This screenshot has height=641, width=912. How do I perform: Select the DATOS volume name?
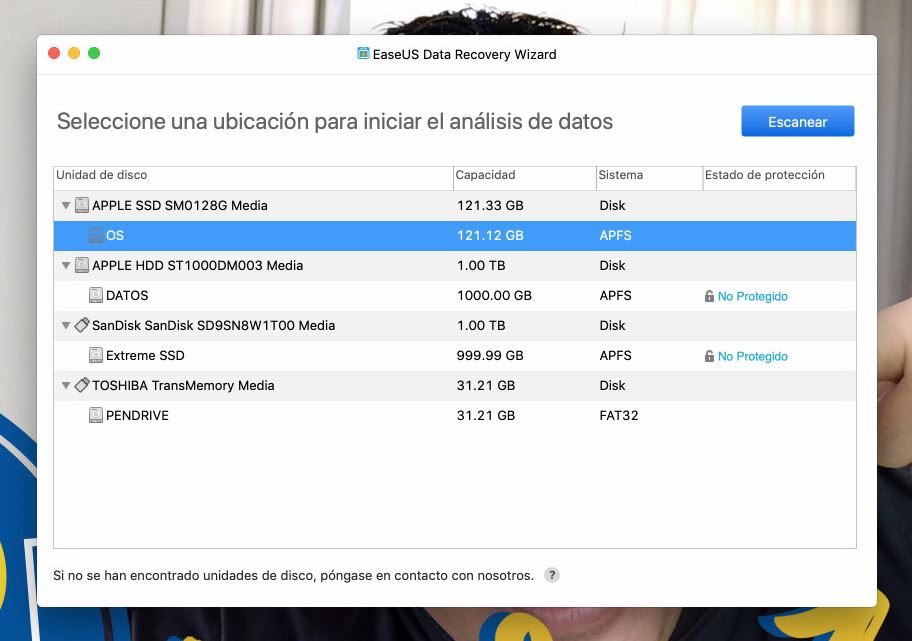point(127,295)
